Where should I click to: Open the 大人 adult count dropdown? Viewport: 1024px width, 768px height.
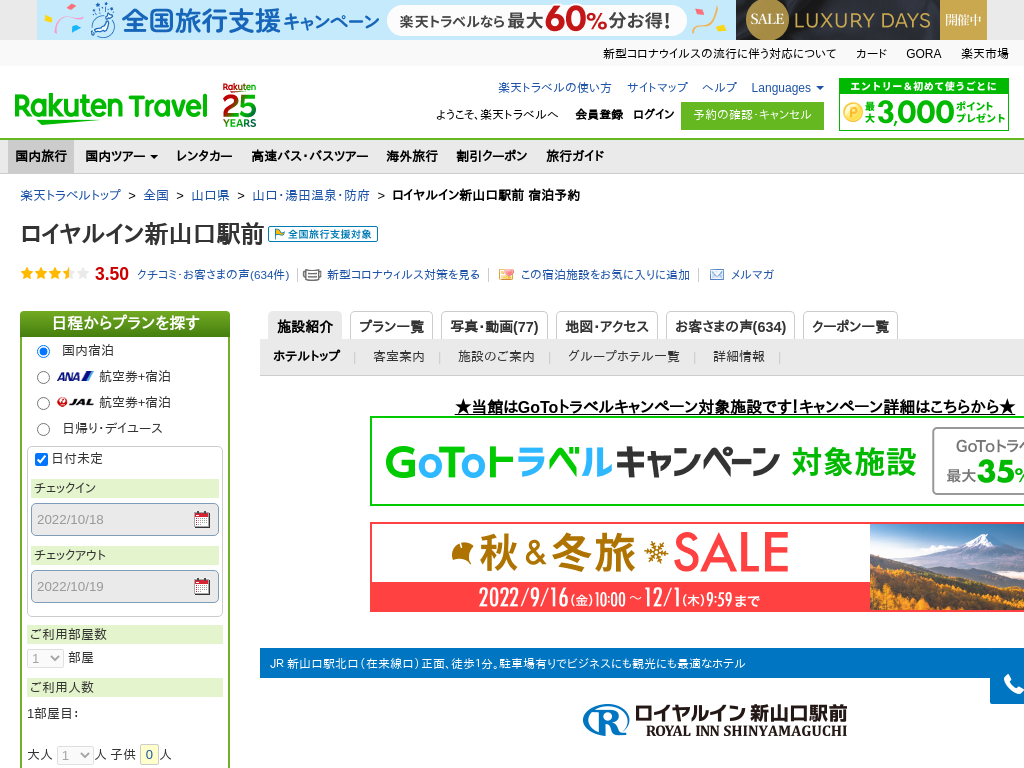[74, 756]
